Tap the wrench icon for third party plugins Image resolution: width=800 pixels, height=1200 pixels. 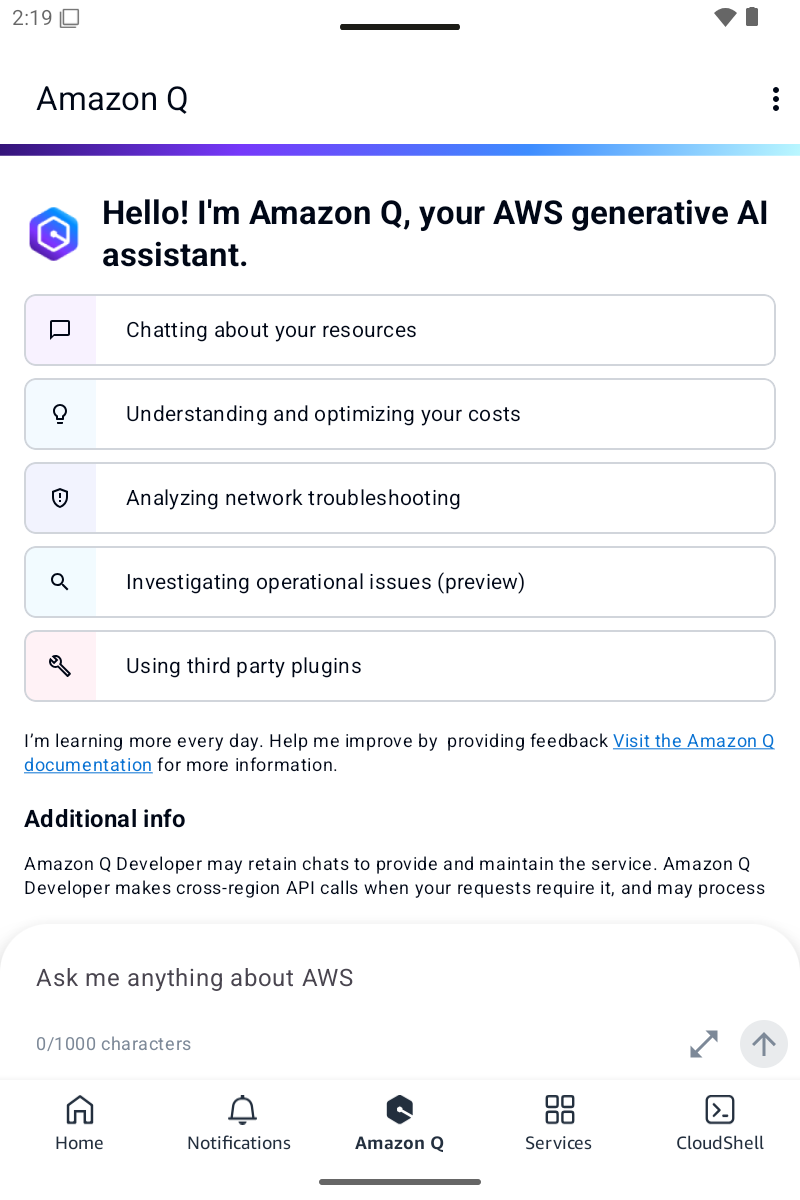[x=60, y=666]
